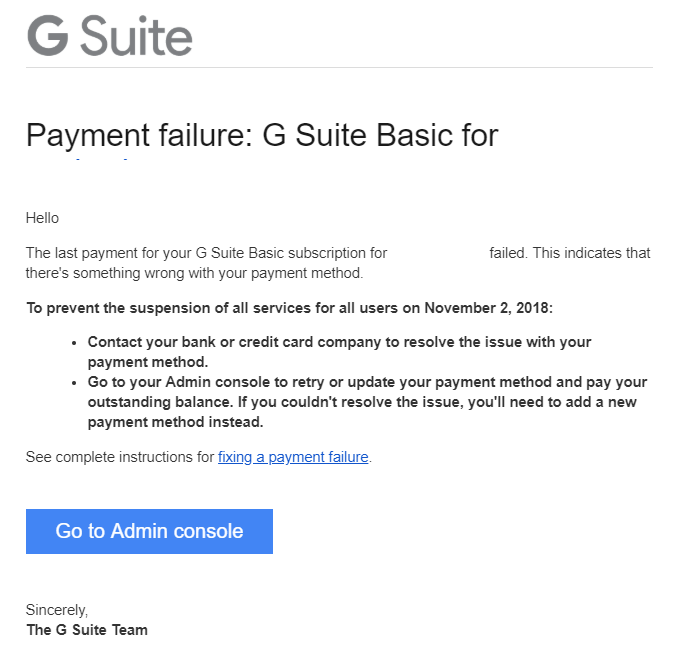Click the second bullet point marker

pos(75,383)
